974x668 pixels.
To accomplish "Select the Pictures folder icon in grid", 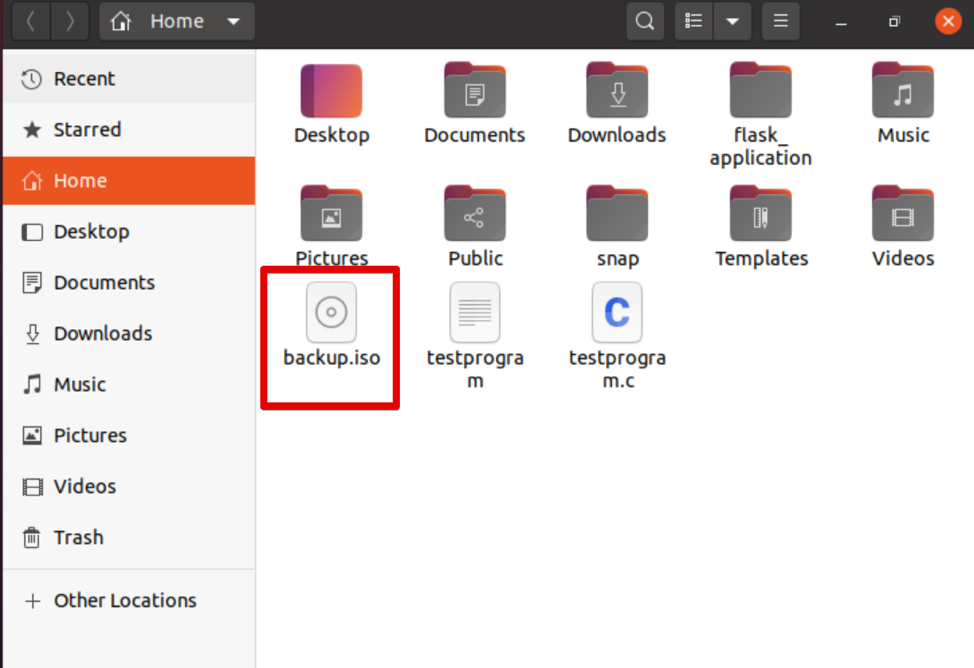I will (331, 213).
